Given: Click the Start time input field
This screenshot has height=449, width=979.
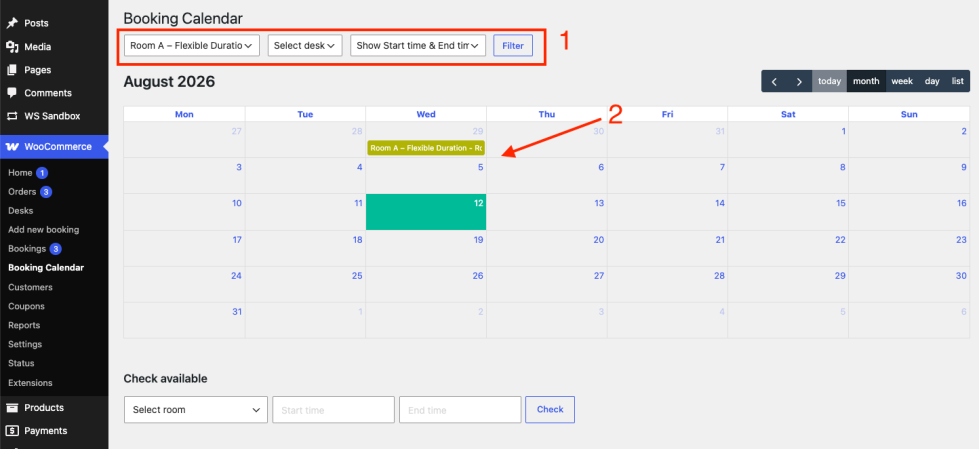Looking at the screenshot, I should coord(333,410).
